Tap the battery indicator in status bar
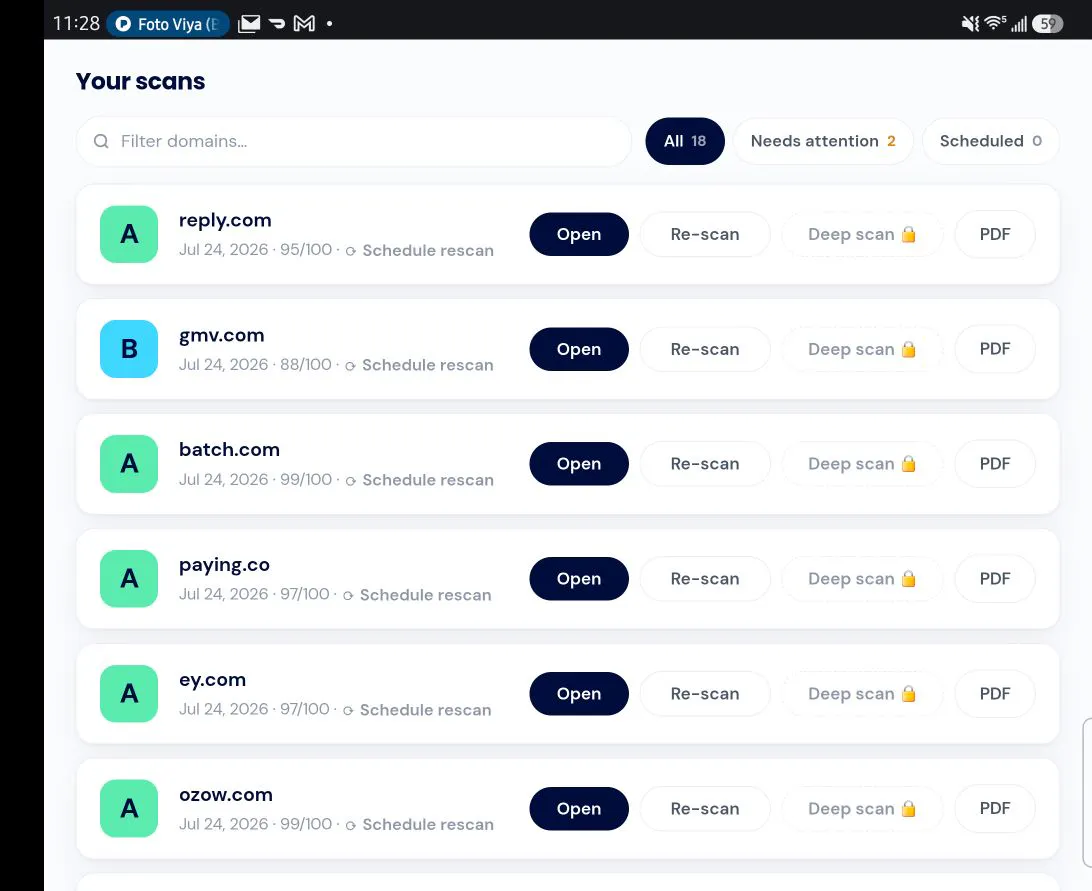 coord(1047,24)
